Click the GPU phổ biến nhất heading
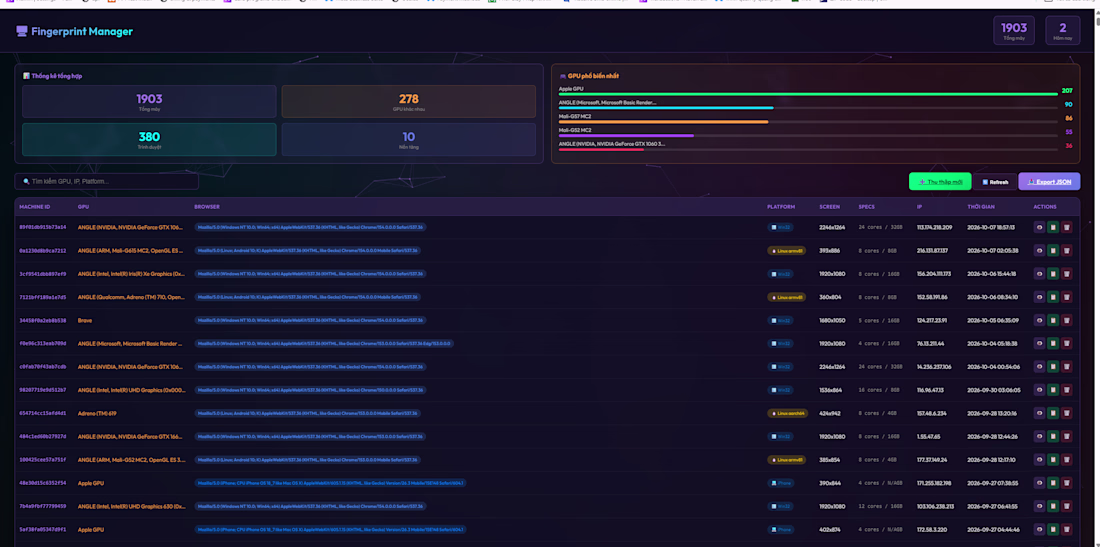The width and height of the screenshot is (1100, 547). 593,76
